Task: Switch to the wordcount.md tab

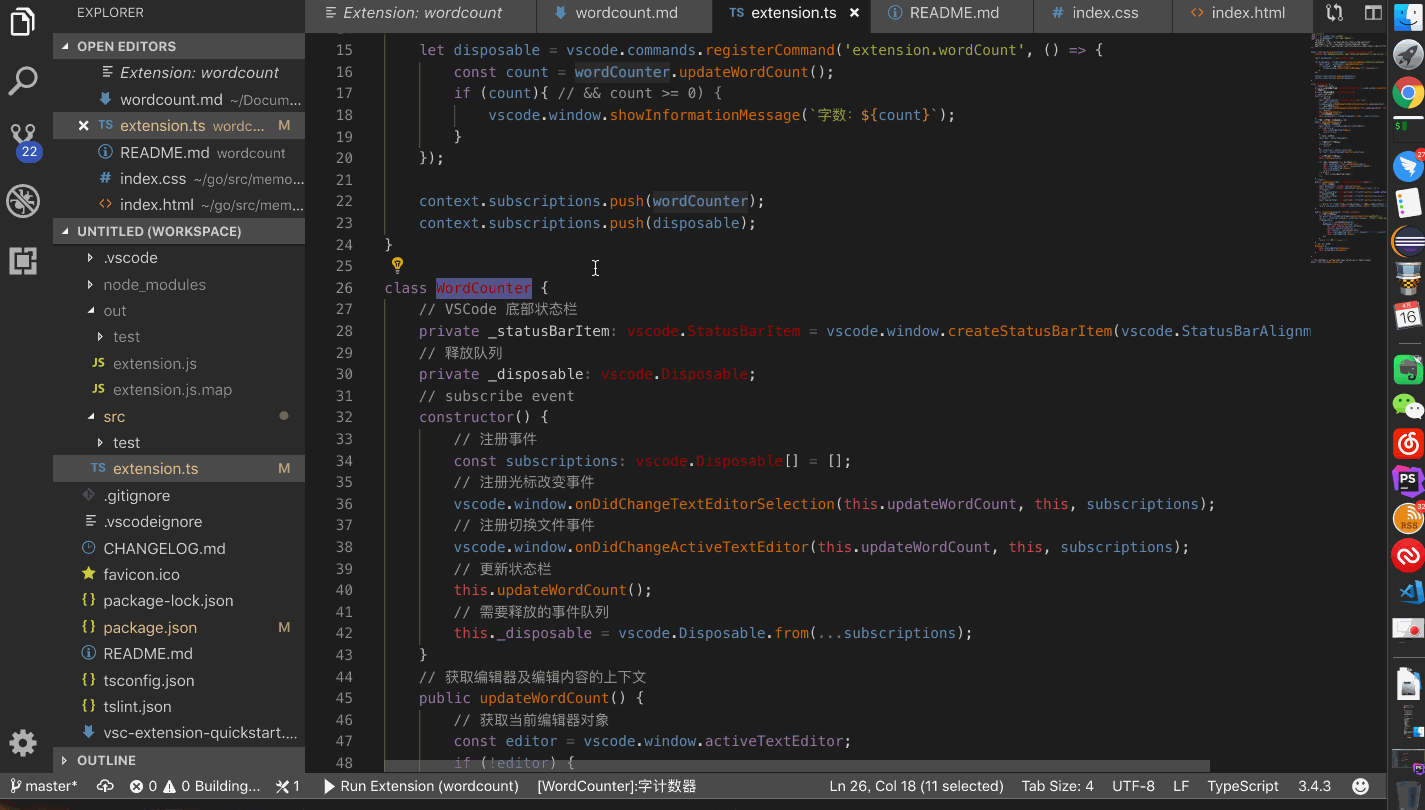Action: (x=625, y=13)
